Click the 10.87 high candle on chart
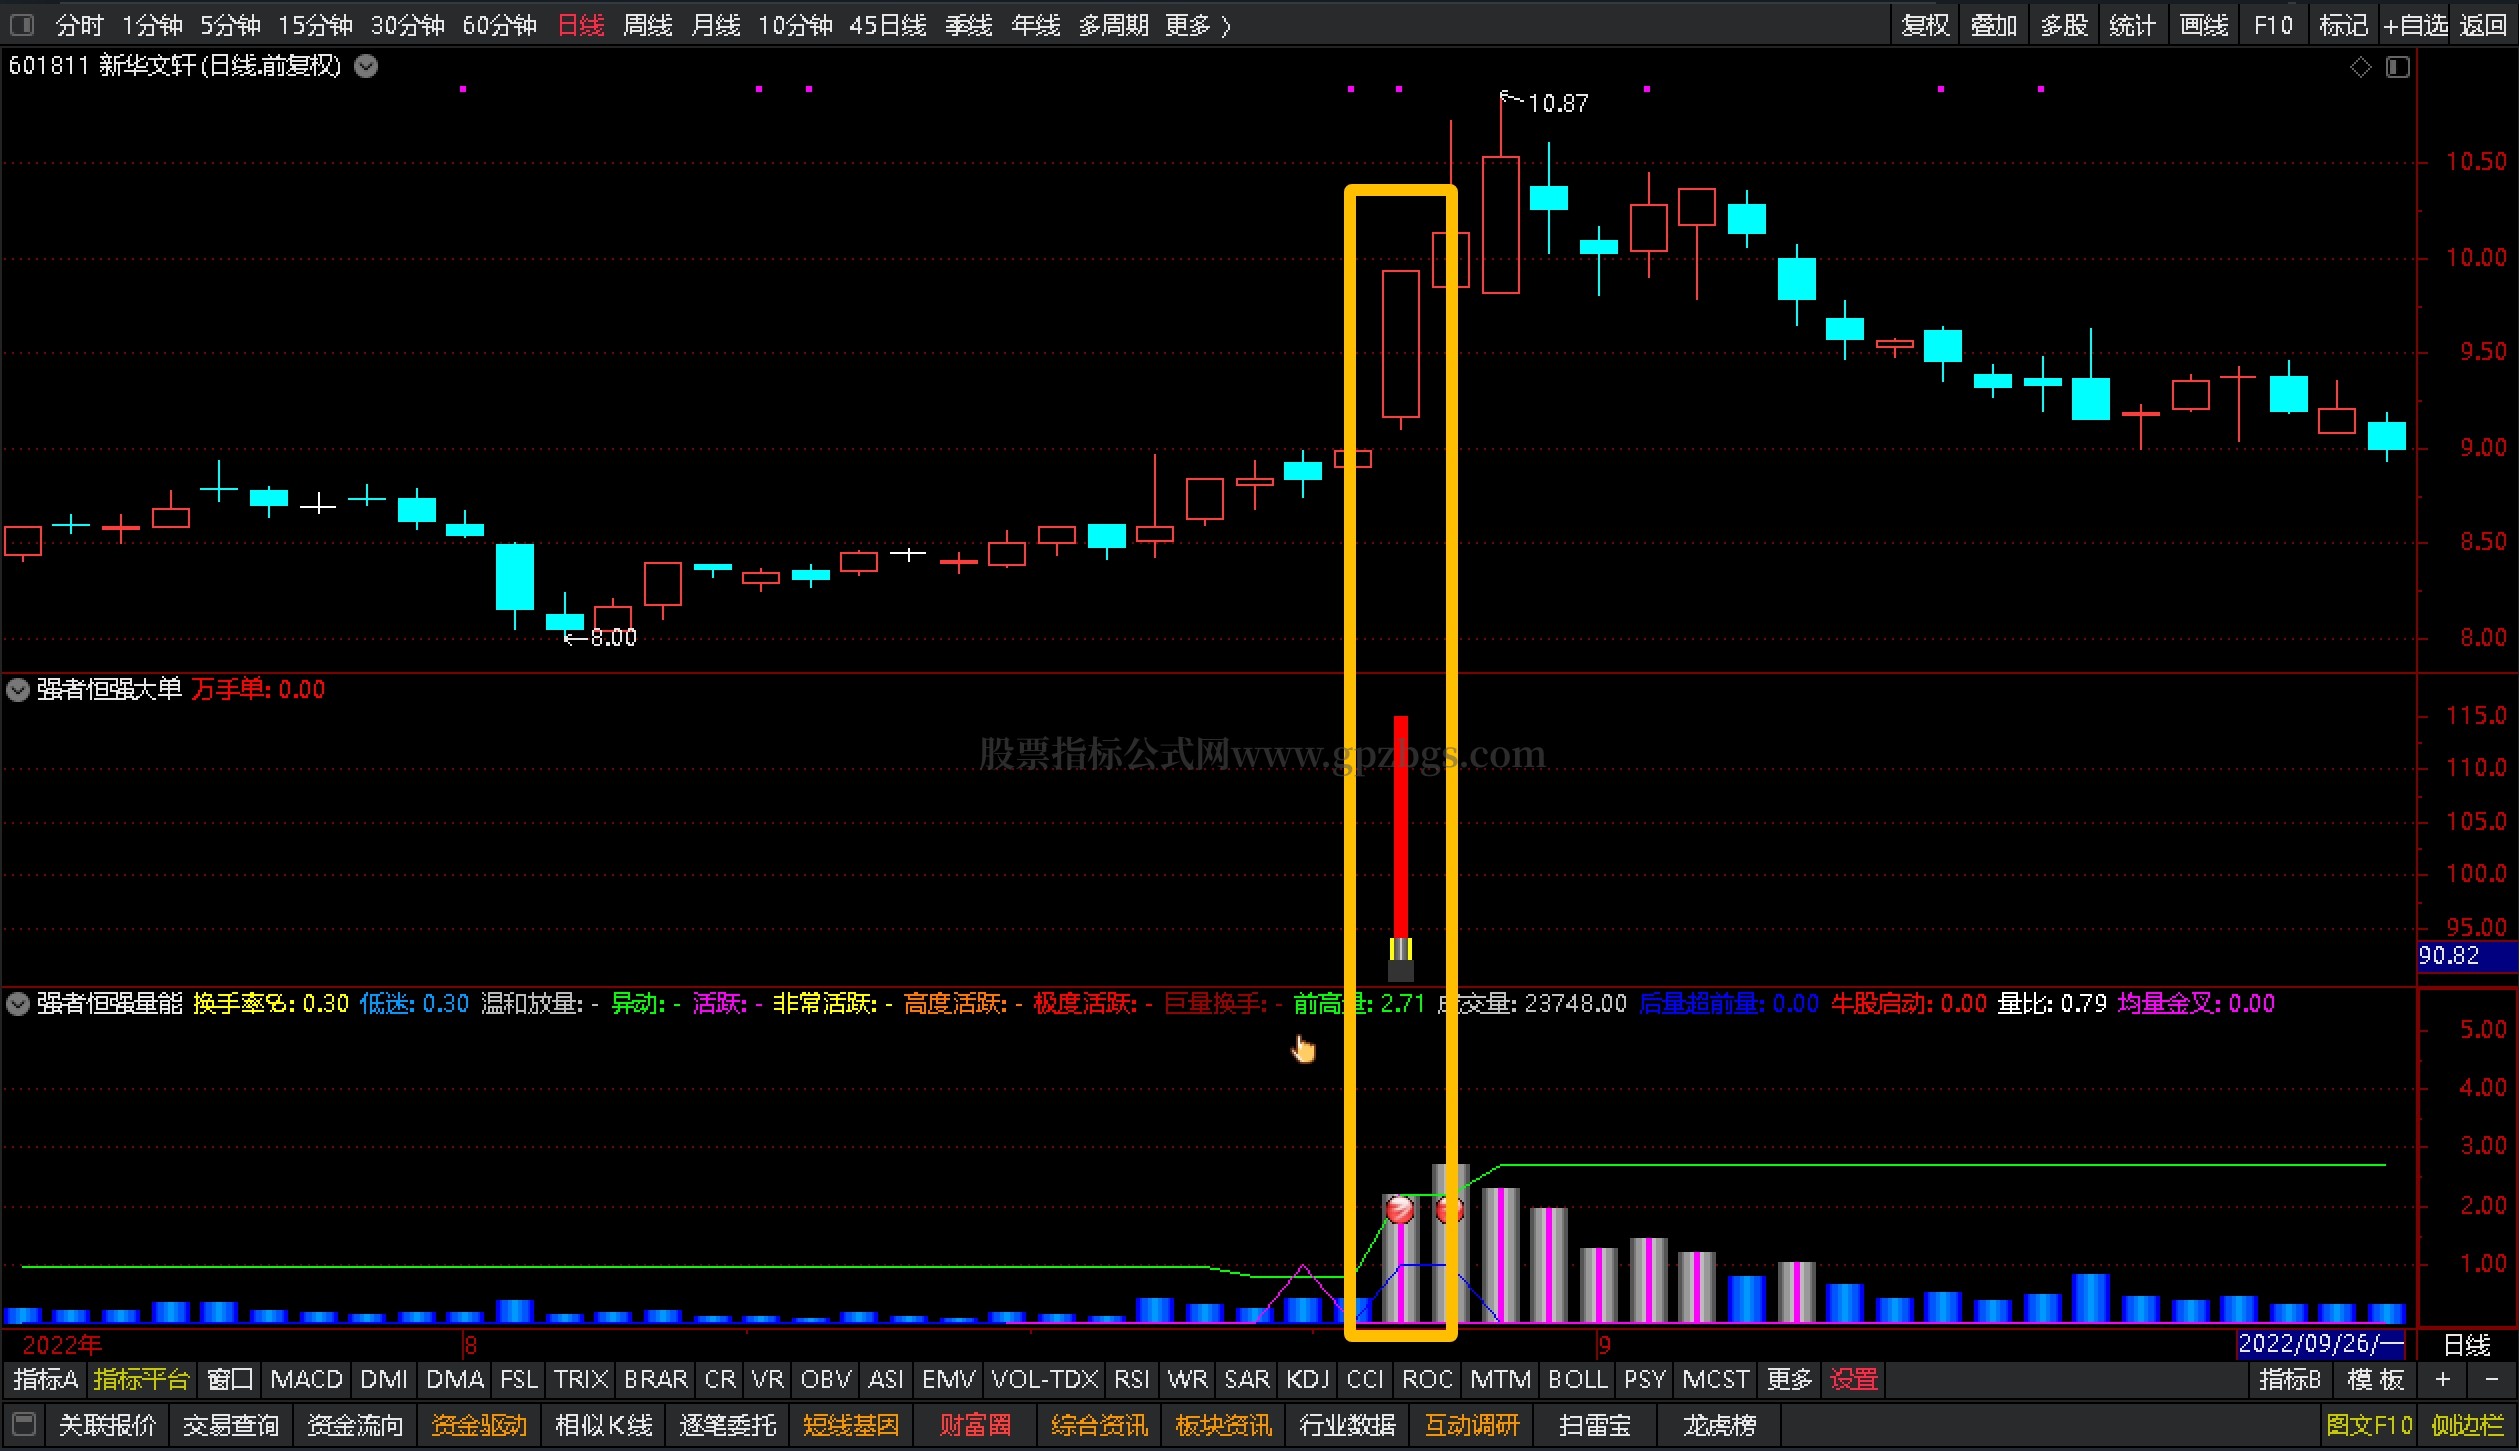Image resolution: width=2519 pixels, height=1451 pixels. point(1500,224)
